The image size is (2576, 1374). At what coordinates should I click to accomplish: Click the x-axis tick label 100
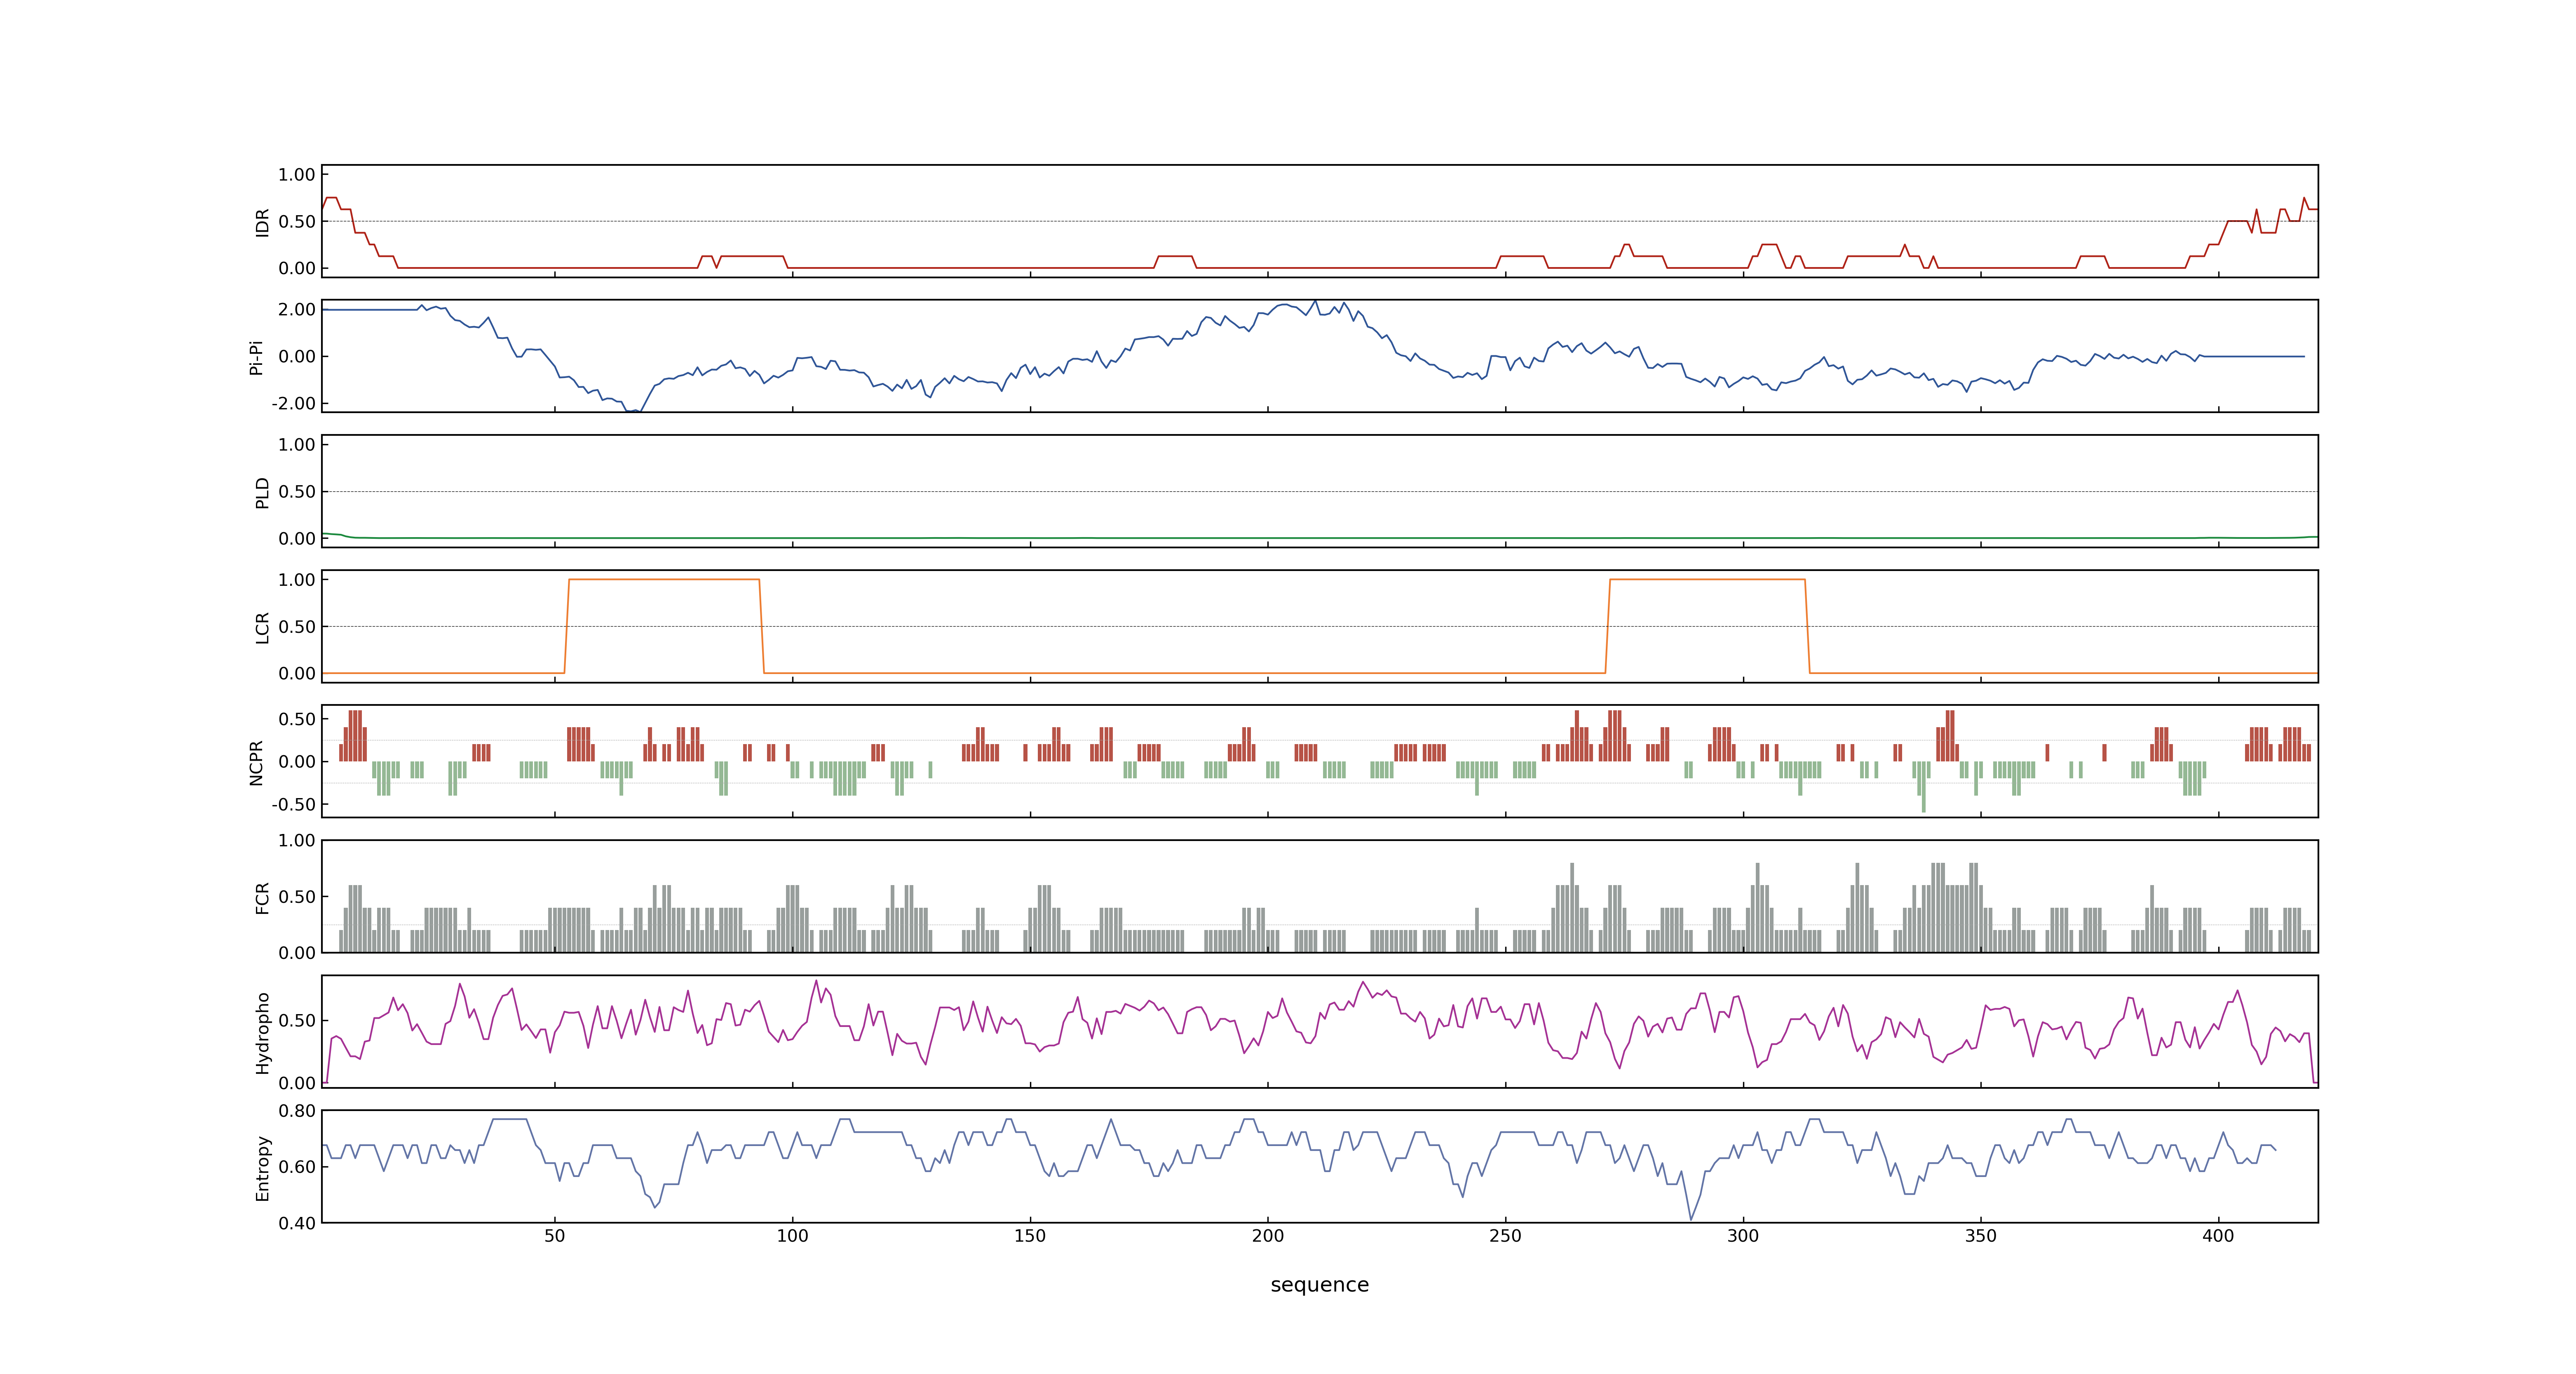click(x=792, y=1235)
